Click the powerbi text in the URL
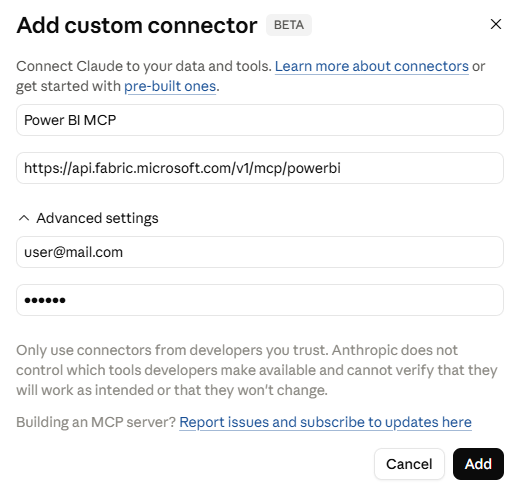This screenshot has height=495, width=521. pyautogui.click(x=314, y=168)
